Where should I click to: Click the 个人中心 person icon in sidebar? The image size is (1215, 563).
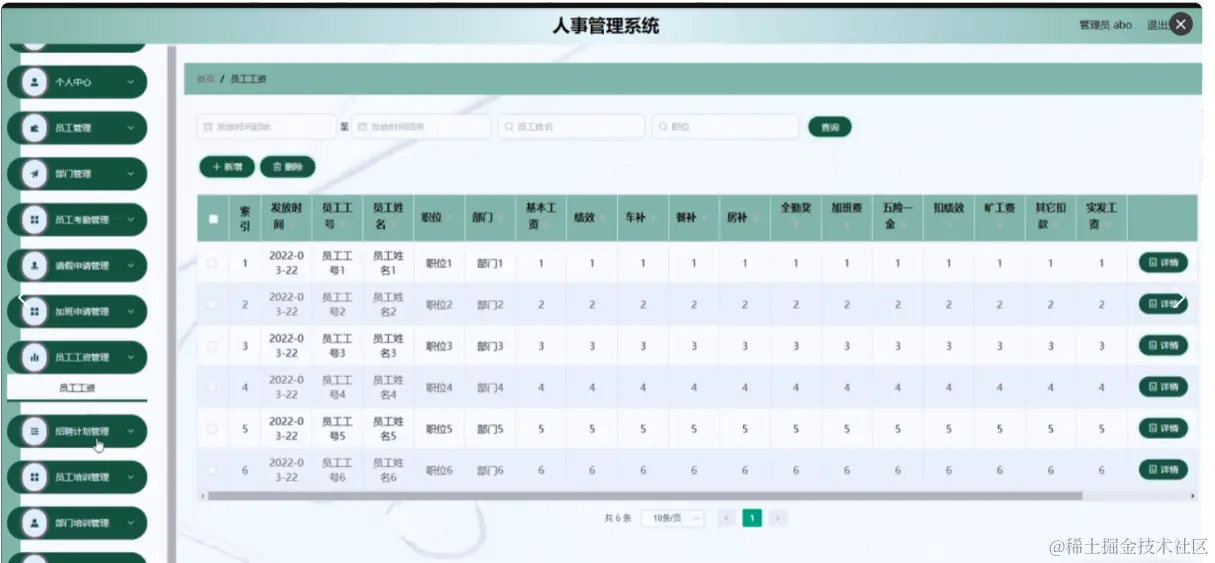[x=35, y=82]
